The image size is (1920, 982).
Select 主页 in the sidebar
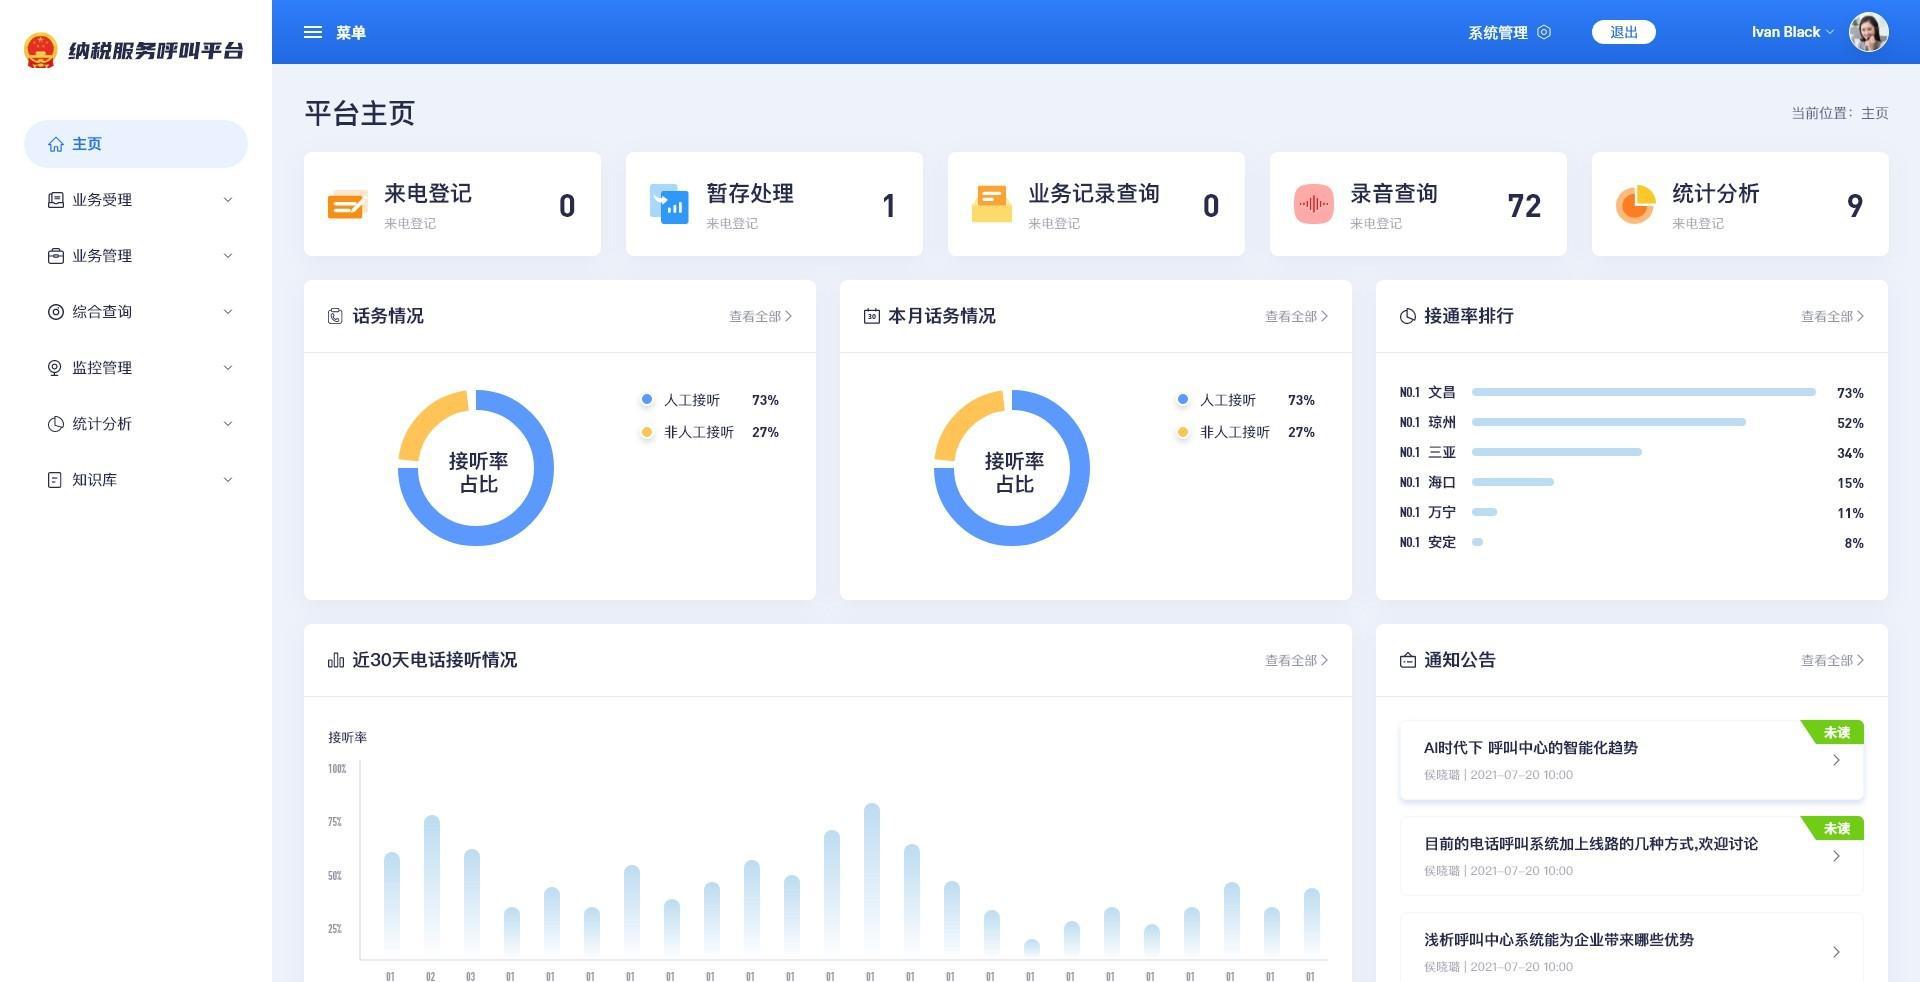[x=136, y=144]
